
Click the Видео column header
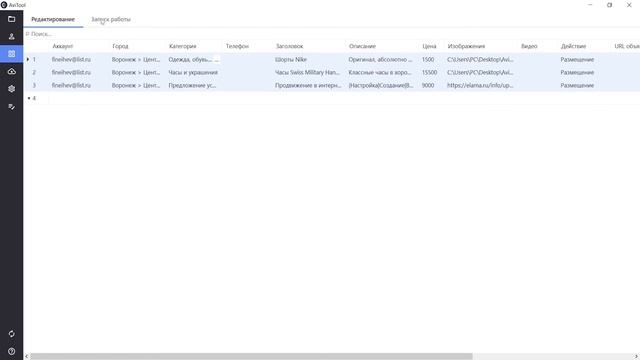point(529,46)
